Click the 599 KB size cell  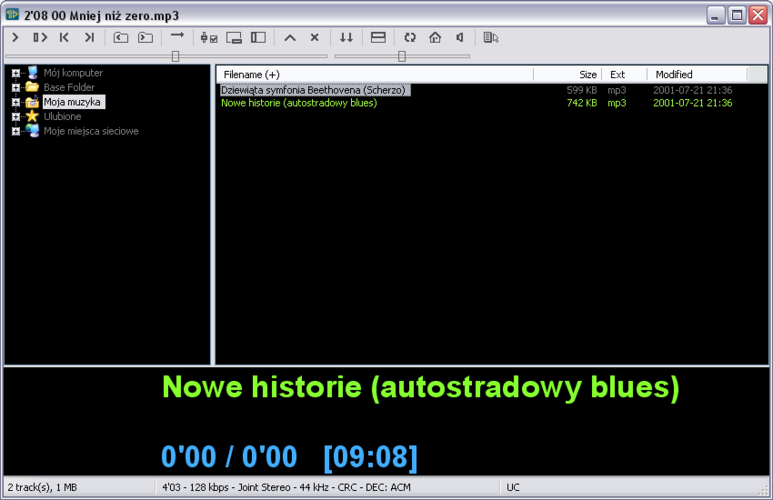[582, 90]
